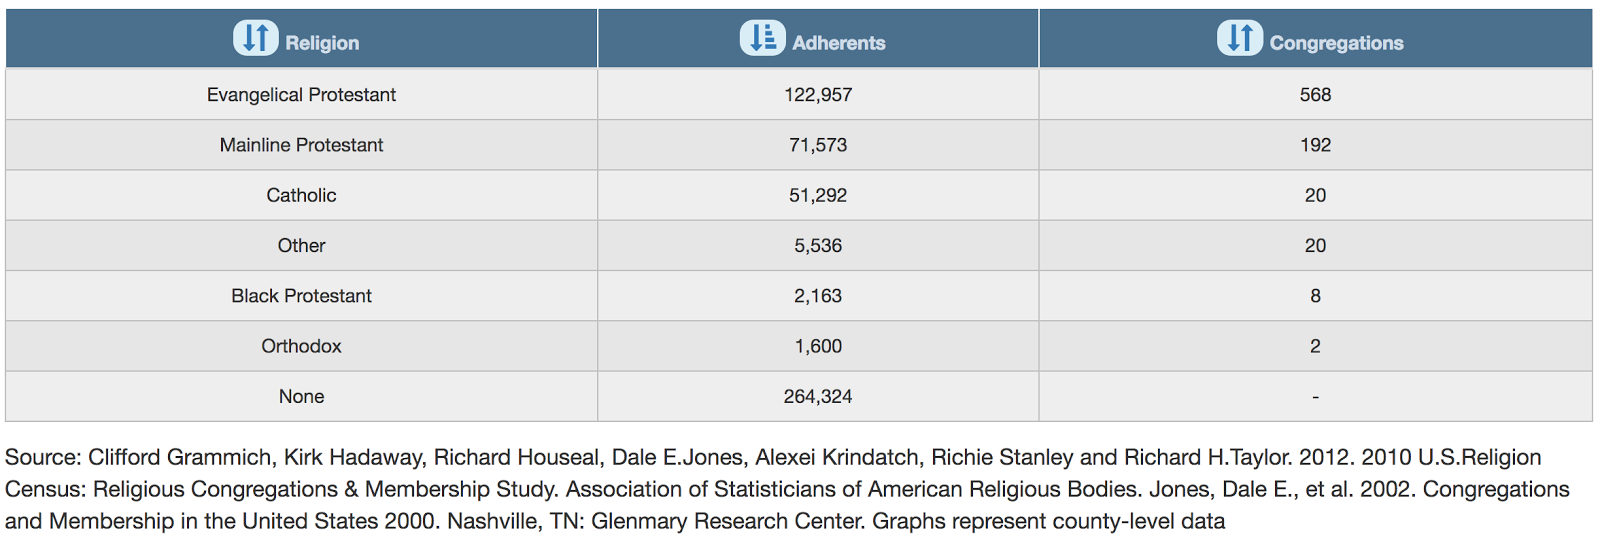Click the 51,292 Catholic adherents value
The height and width of the screenshot is (545, 1600).
coord(818,195)
